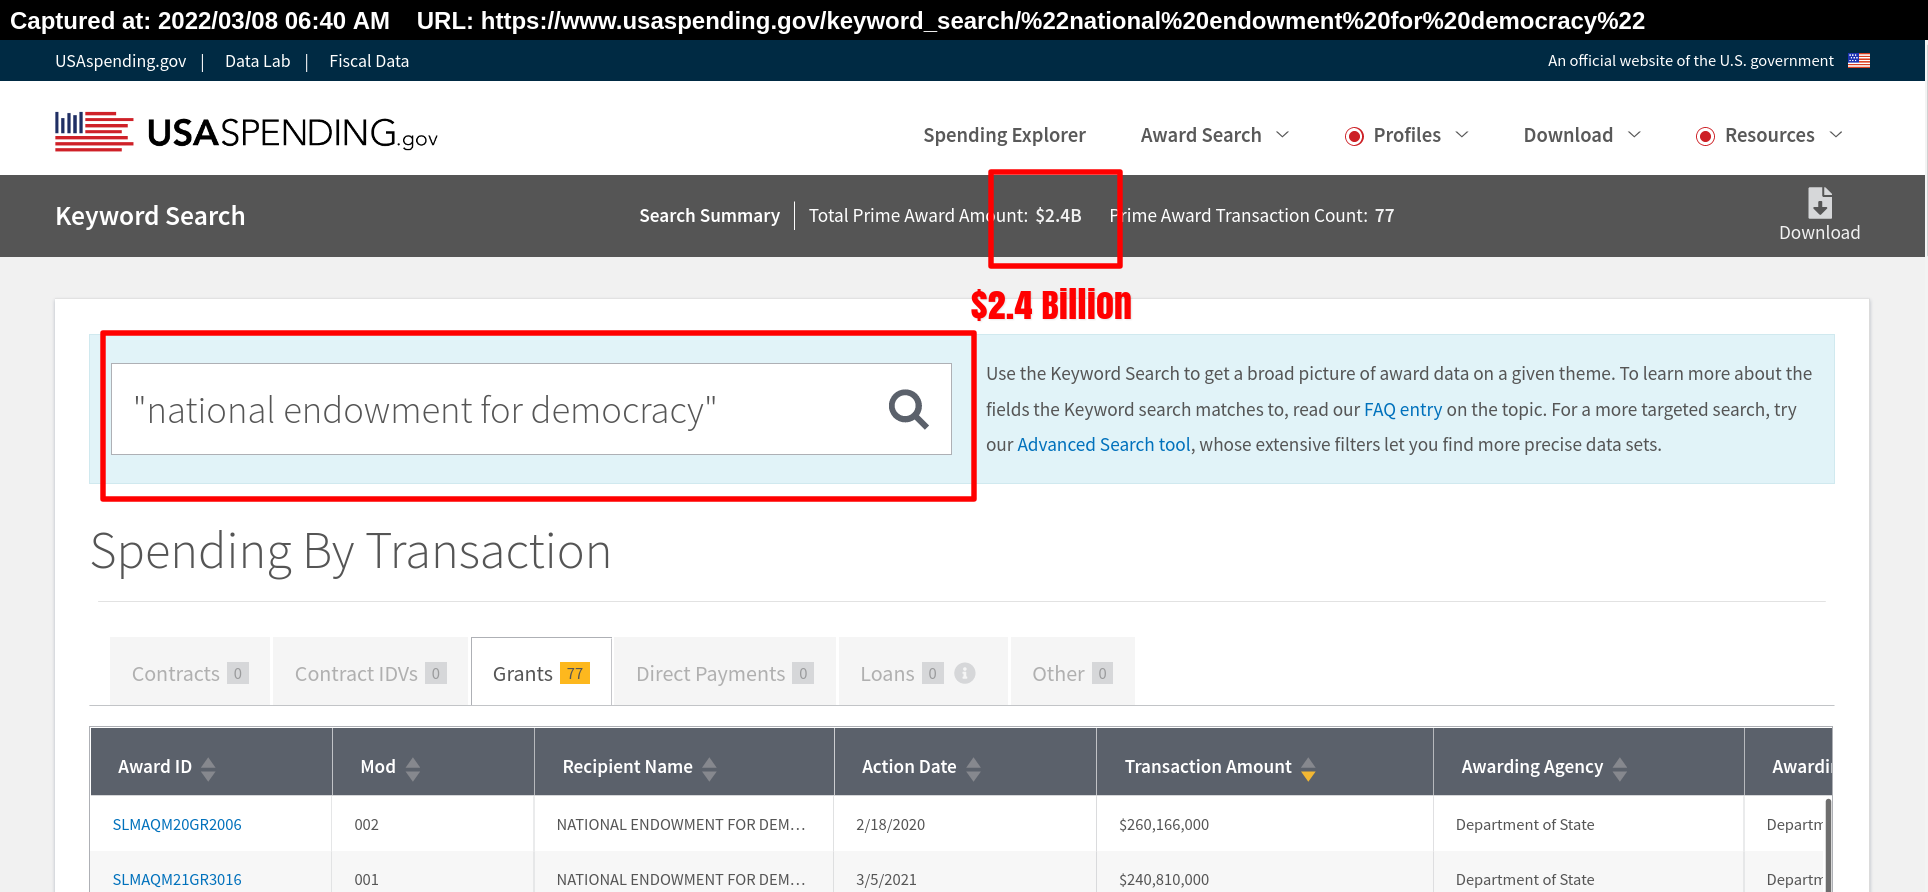The image size is (1928, 892).
Task: Click the table vertical scrollbar
Action: [x=1828, y=845]
